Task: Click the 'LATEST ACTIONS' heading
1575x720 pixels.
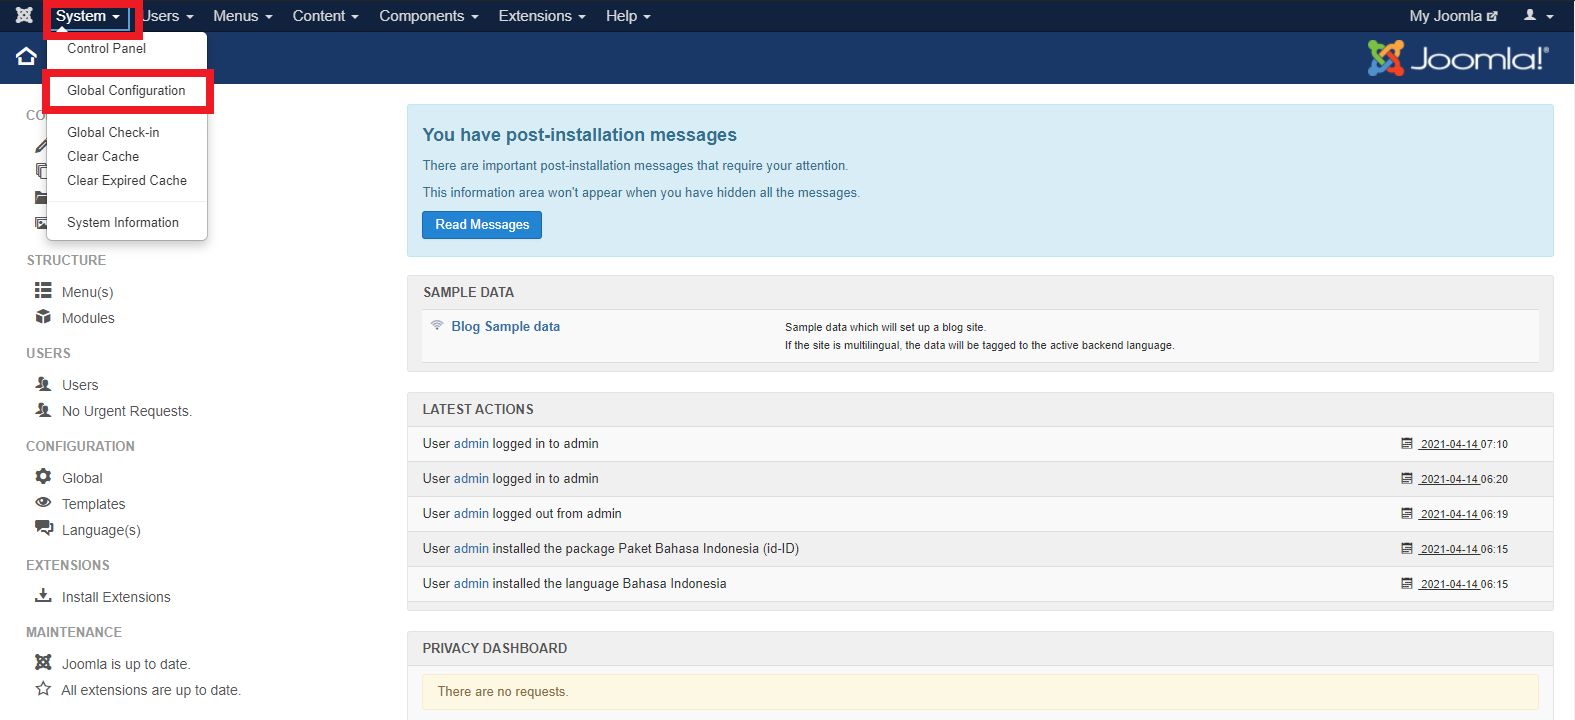Action: (478, 409)
